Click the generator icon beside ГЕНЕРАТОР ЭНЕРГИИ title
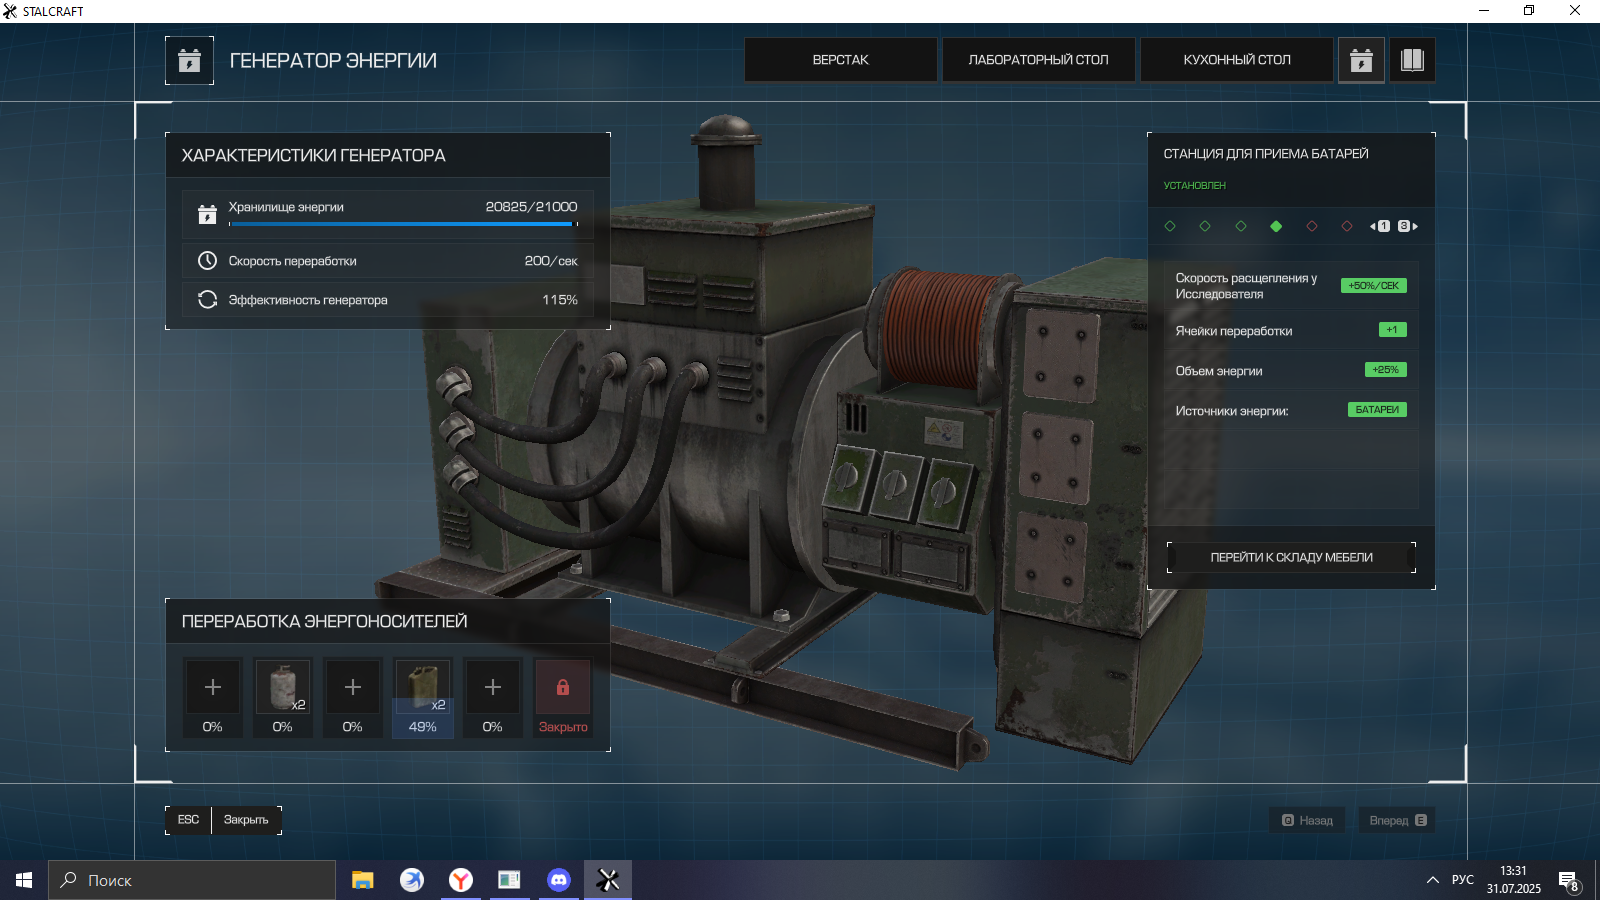 (x=189, y=61)
